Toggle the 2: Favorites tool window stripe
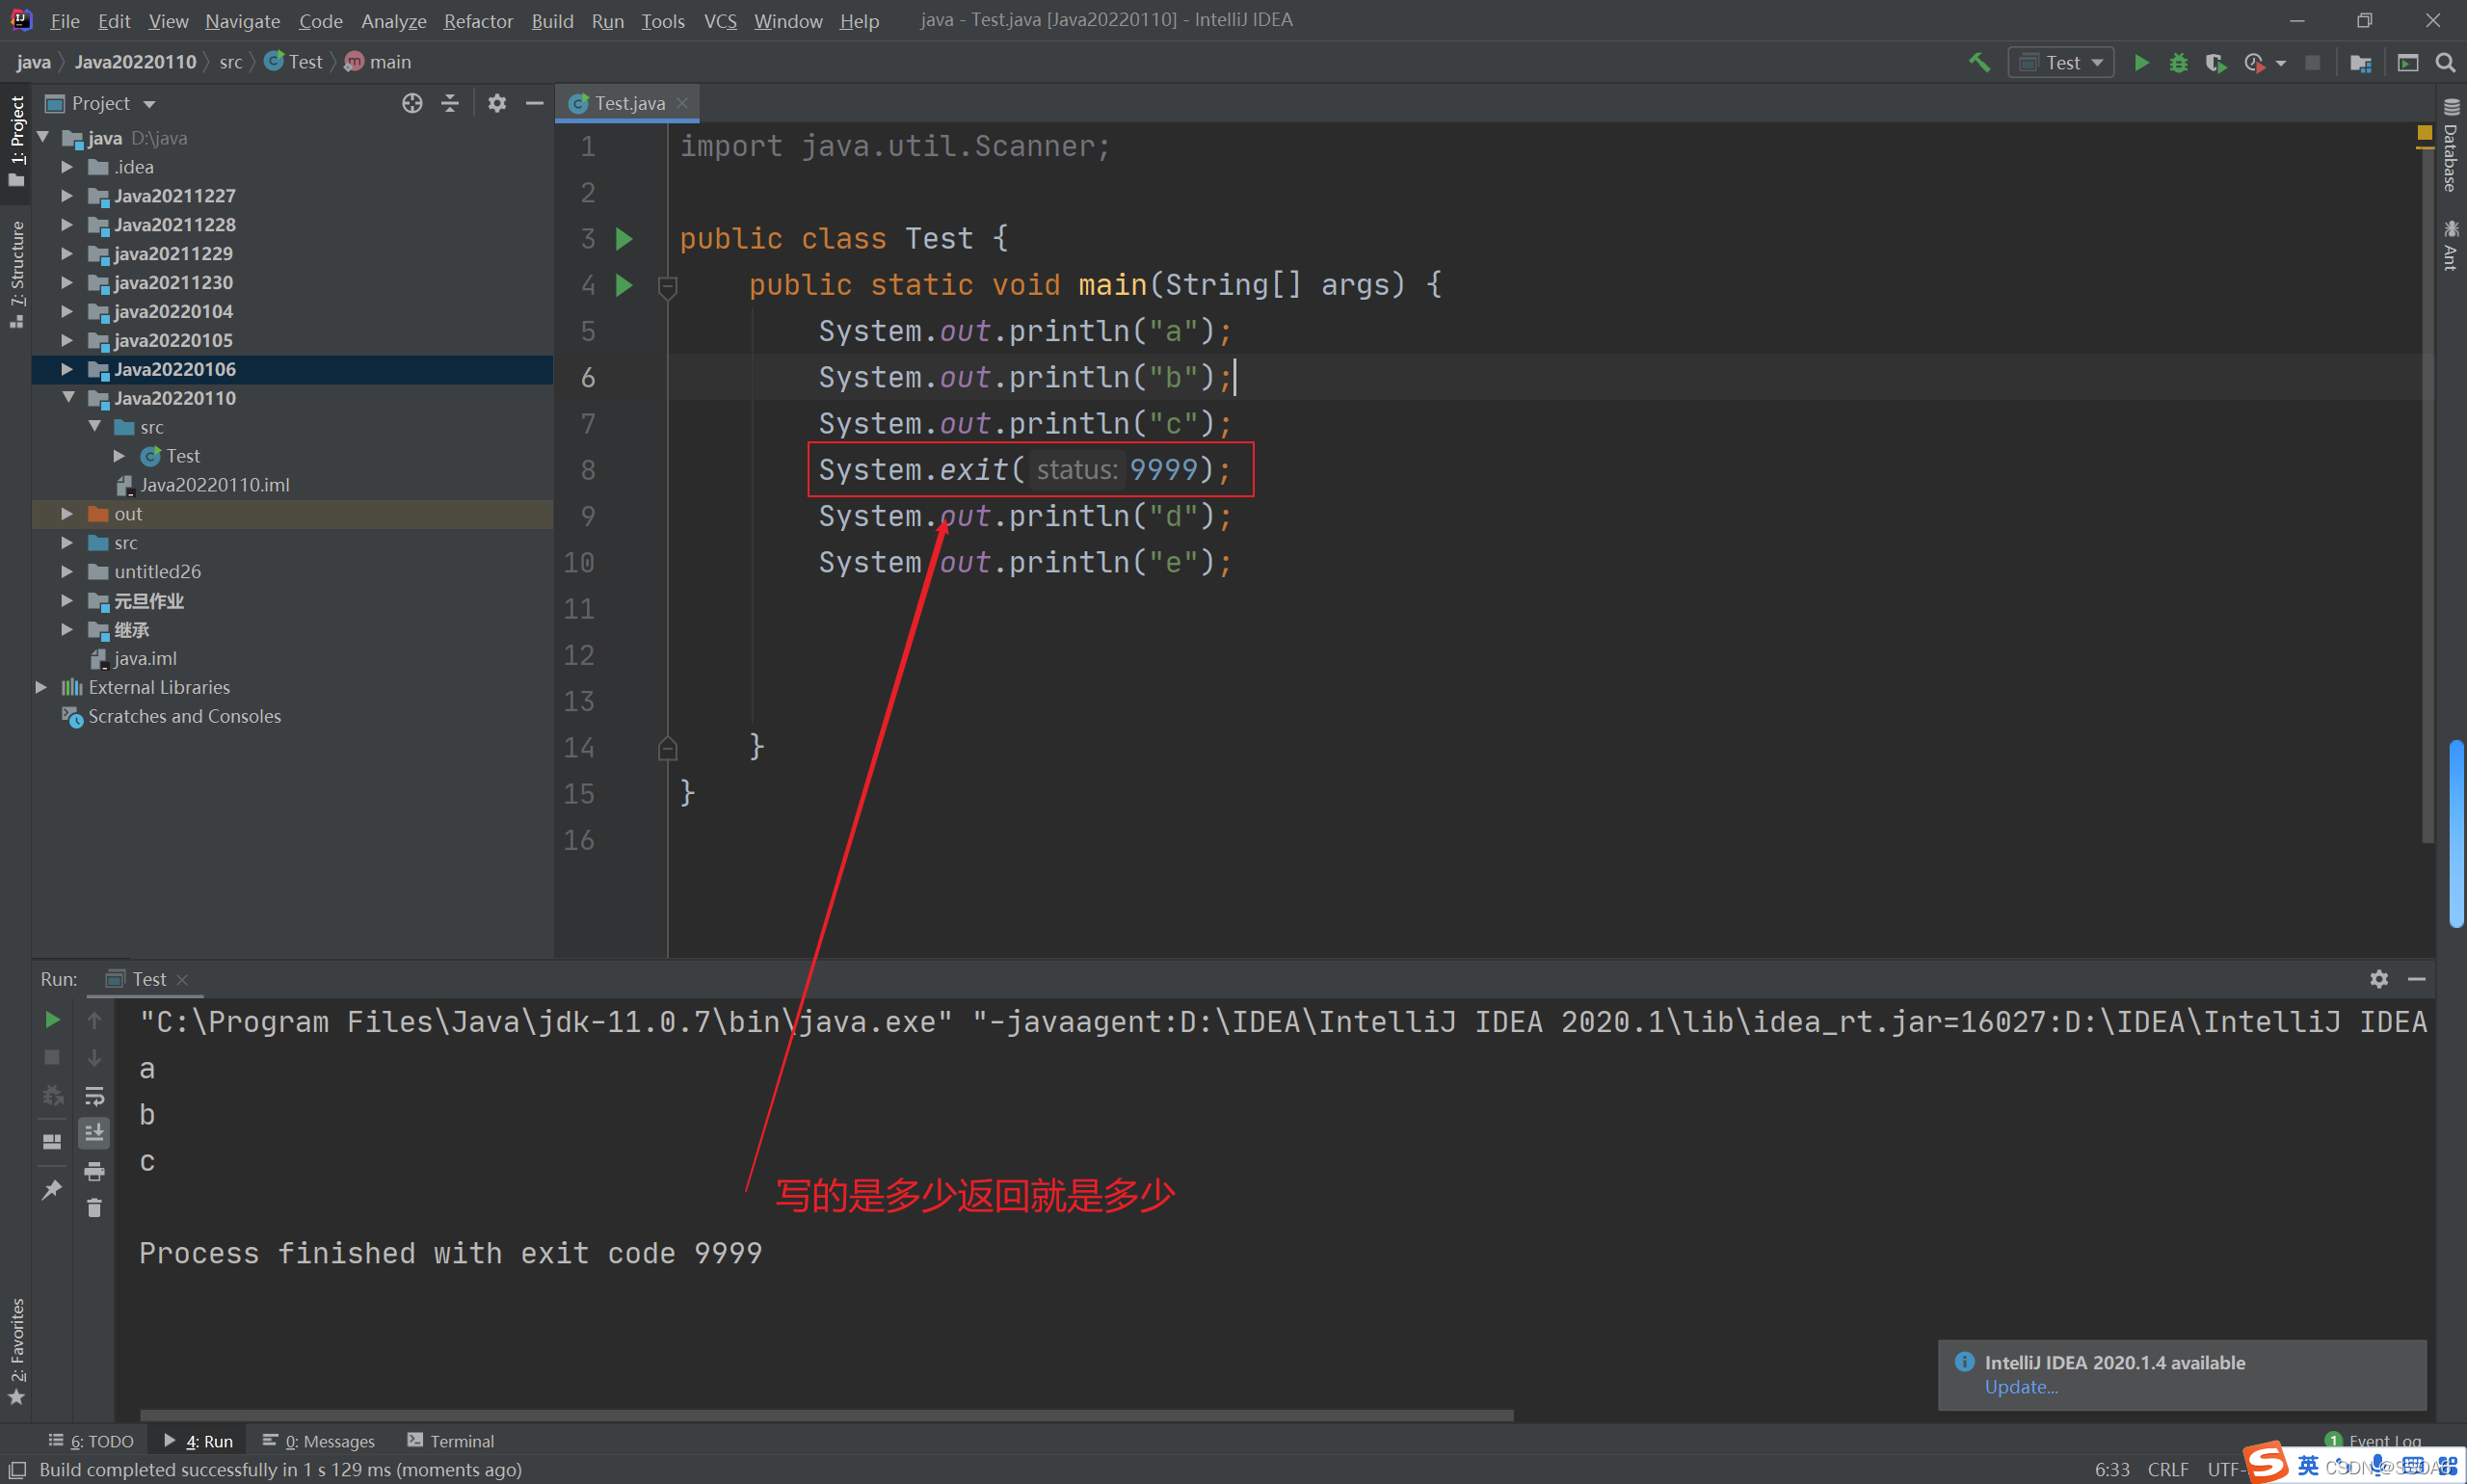This screenshot has height=1484, width=2467. click(16, 1350)
